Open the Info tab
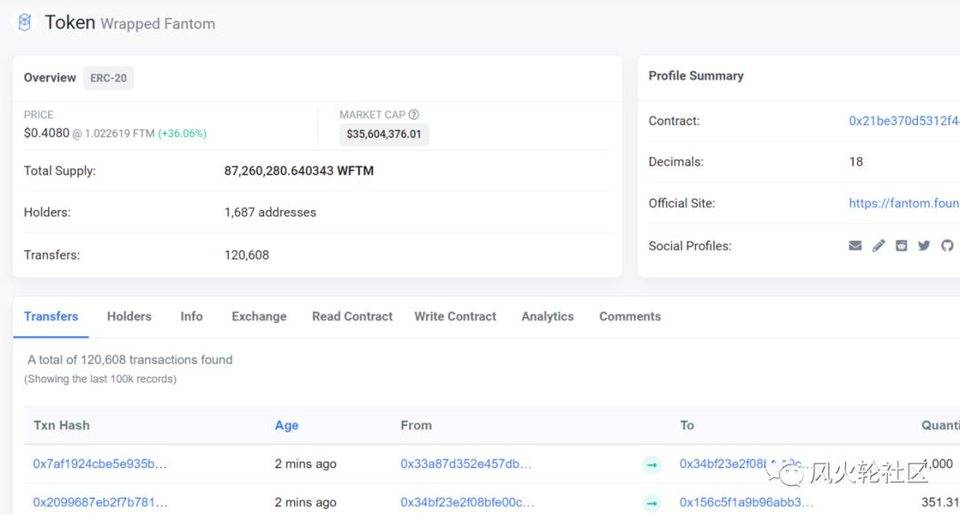The height and width of the screenshot is (515, 960). [192, 317]
